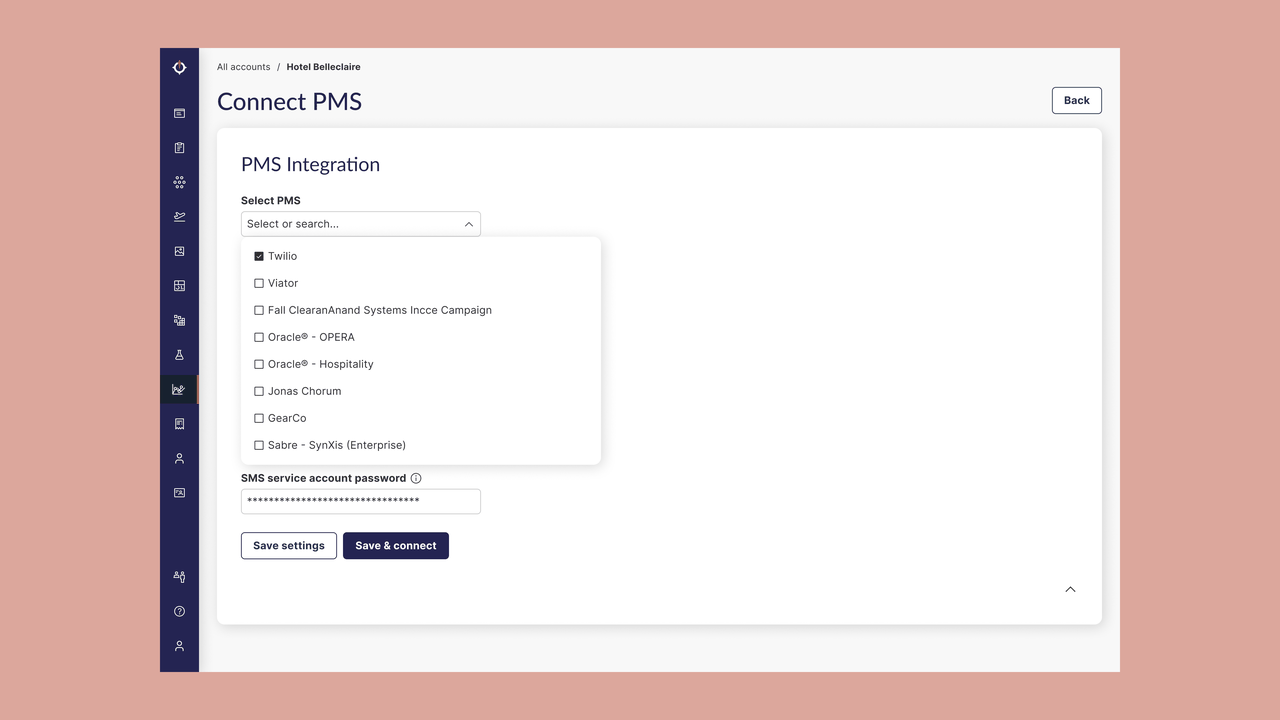Viewport: 1280px width, 720px height.
Task: Focus the Select or search field
Action: click(361, 224)
